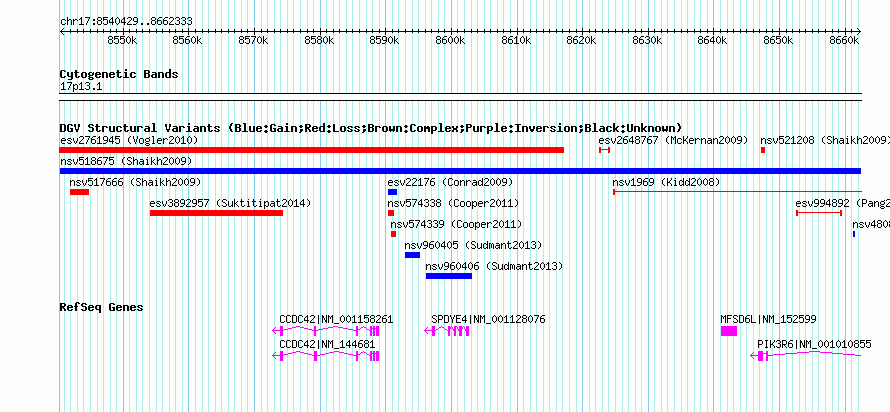Open nsv517666 (Shaikh2009) label
The image size is (890, 412).
coord(136,182)
